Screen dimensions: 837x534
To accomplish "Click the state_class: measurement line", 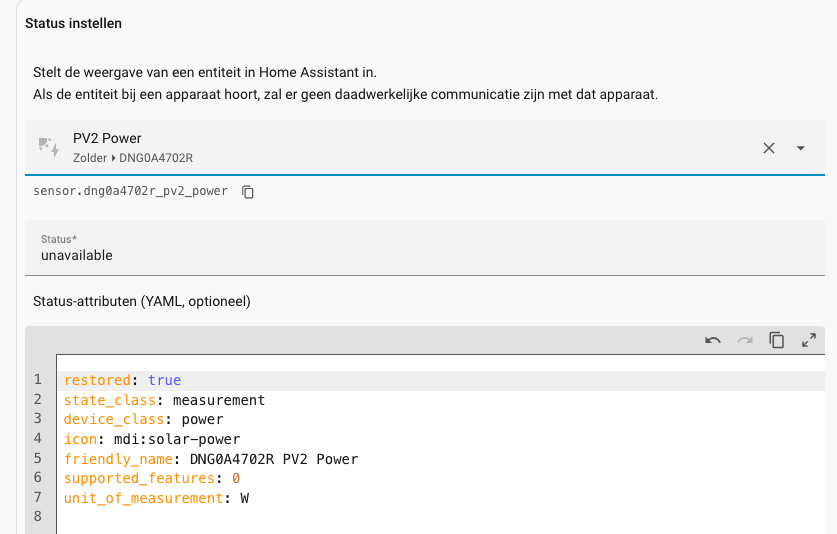I will pos(164,400).
